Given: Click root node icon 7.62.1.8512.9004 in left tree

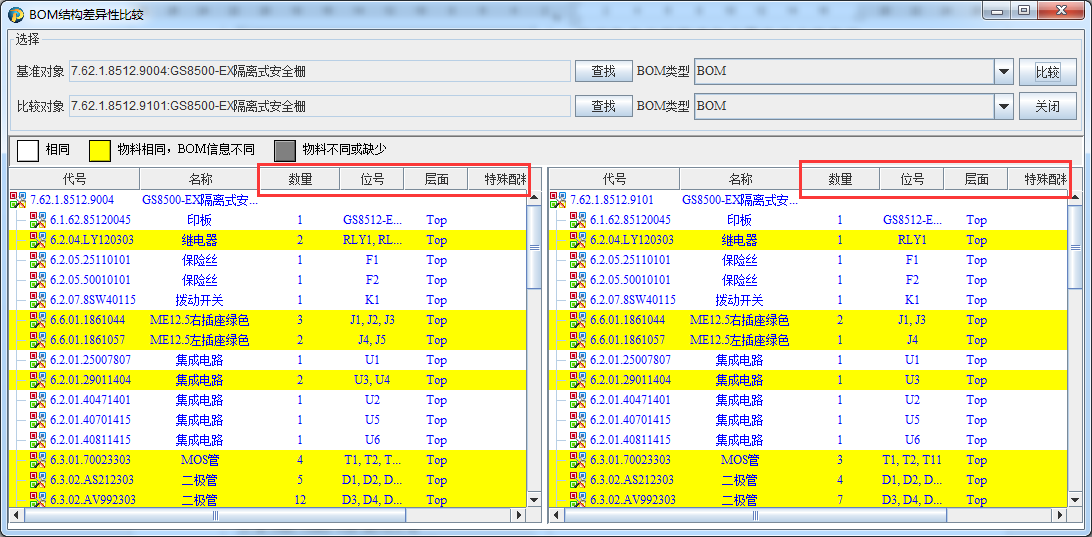Looking at the screenshot, I should [x=18, y=200].
